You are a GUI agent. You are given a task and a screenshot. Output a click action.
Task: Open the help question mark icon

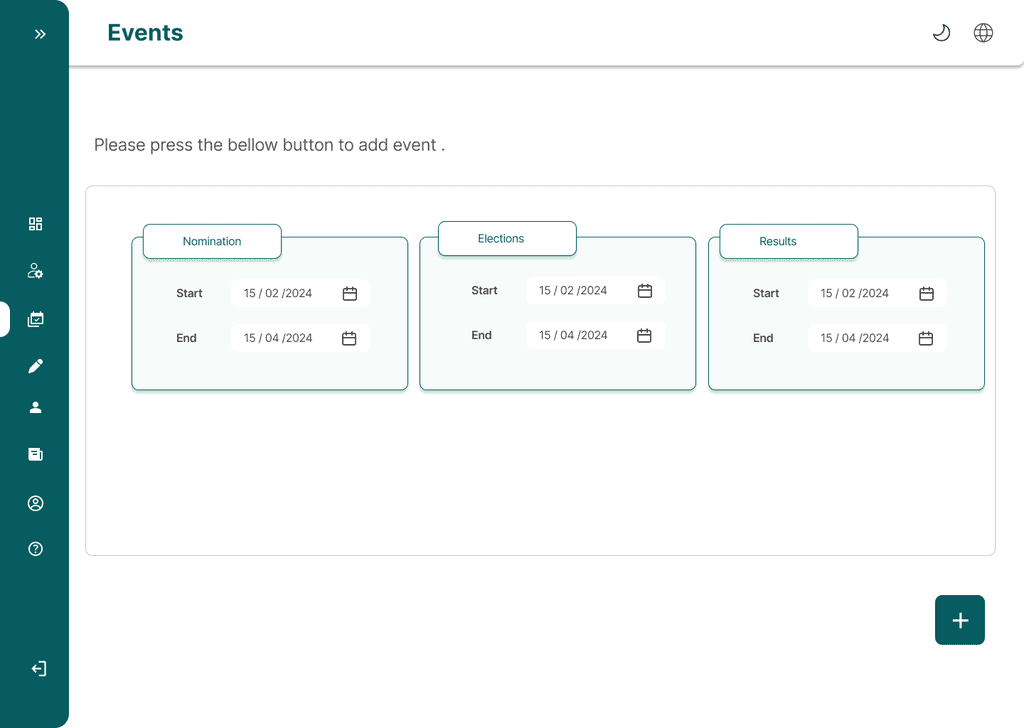click(36, 549)
